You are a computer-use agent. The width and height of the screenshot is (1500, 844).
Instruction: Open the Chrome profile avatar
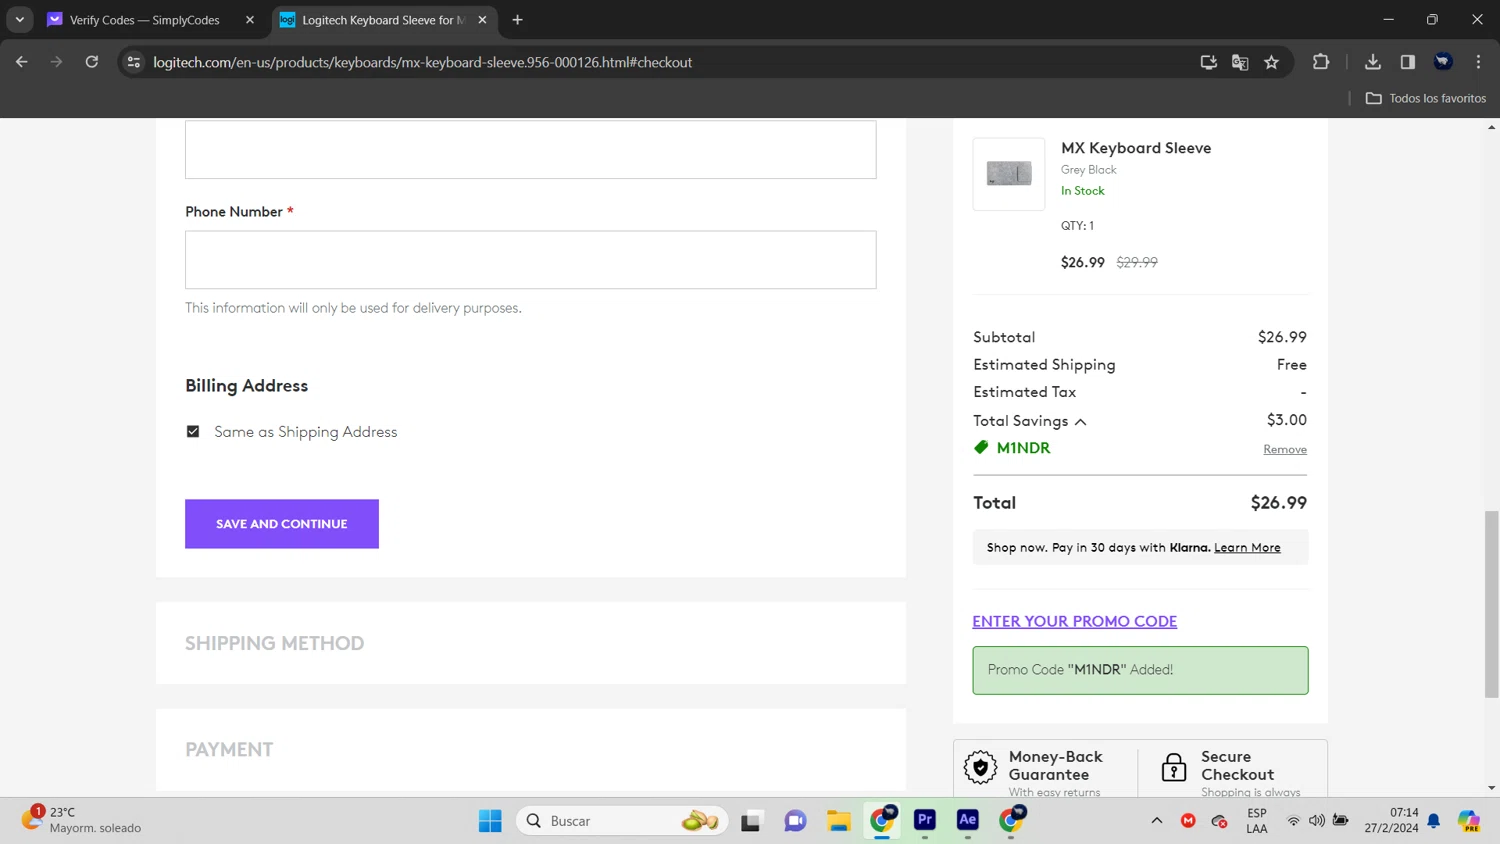pyautogui.click(x=1443, y=62)
